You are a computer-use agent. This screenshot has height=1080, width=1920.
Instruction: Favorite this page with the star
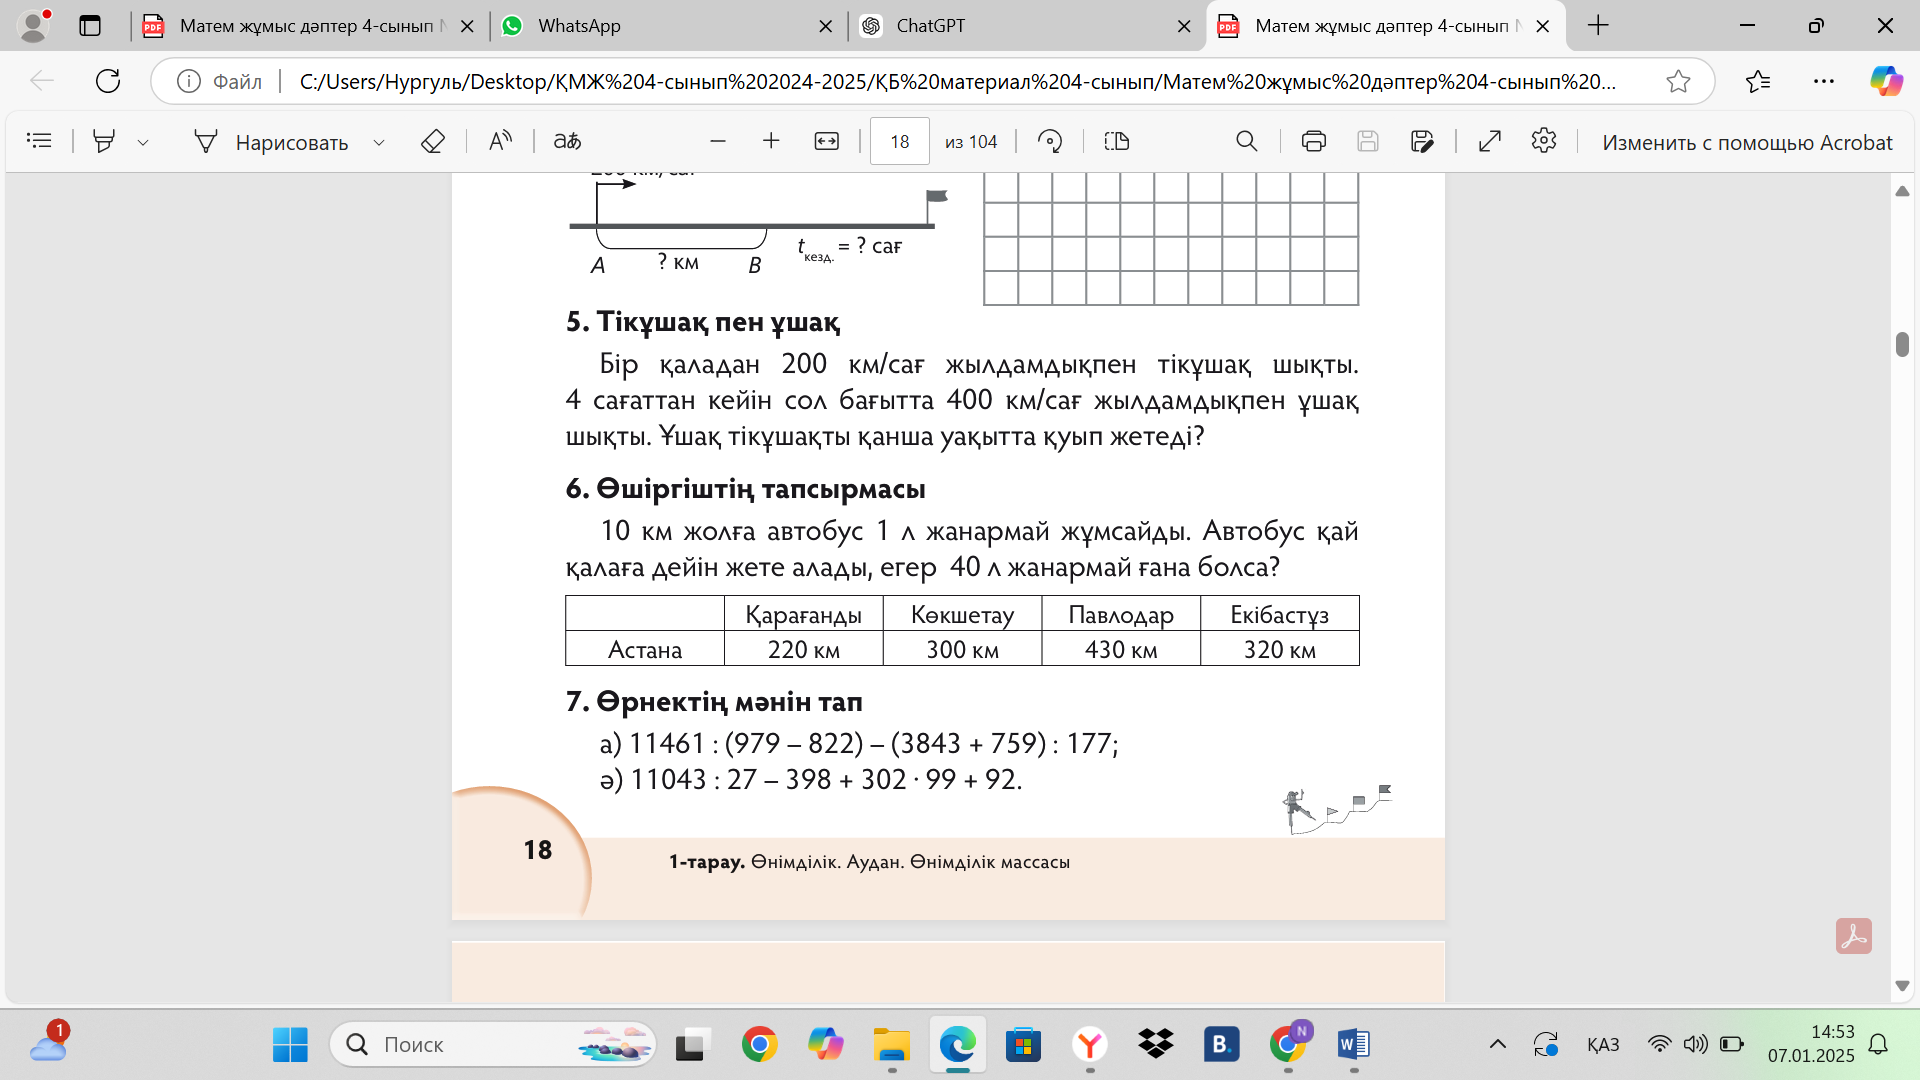click(x=1678, y=81)
